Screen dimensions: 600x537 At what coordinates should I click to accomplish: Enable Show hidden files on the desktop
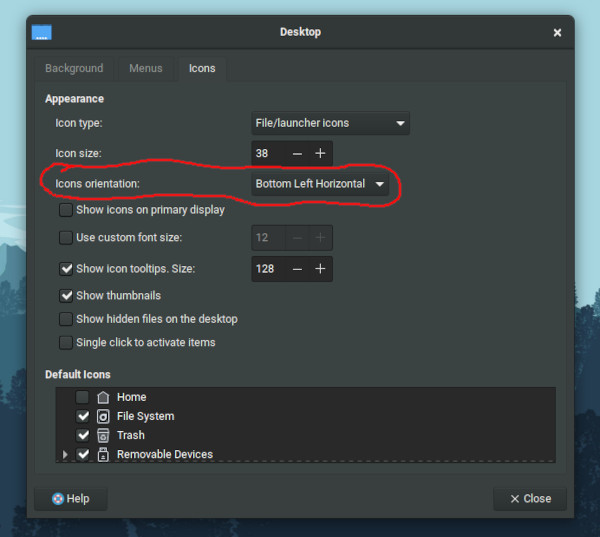point(66,319)
